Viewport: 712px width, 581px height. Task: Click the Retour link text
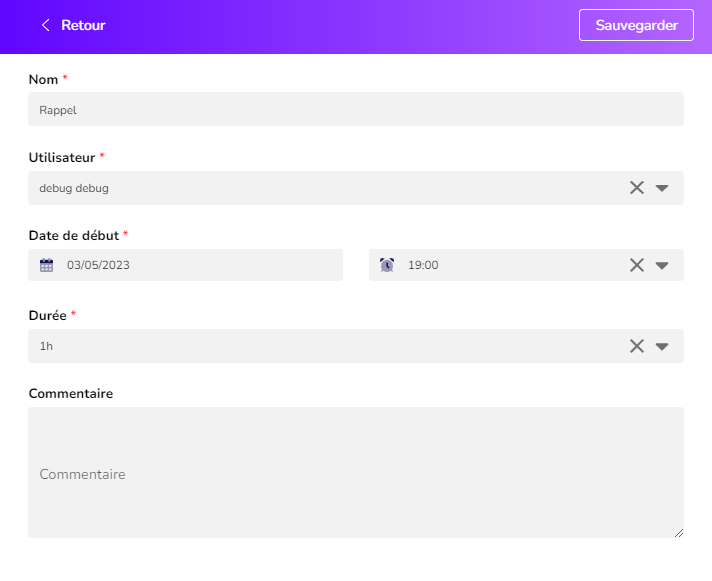point(83,25)
